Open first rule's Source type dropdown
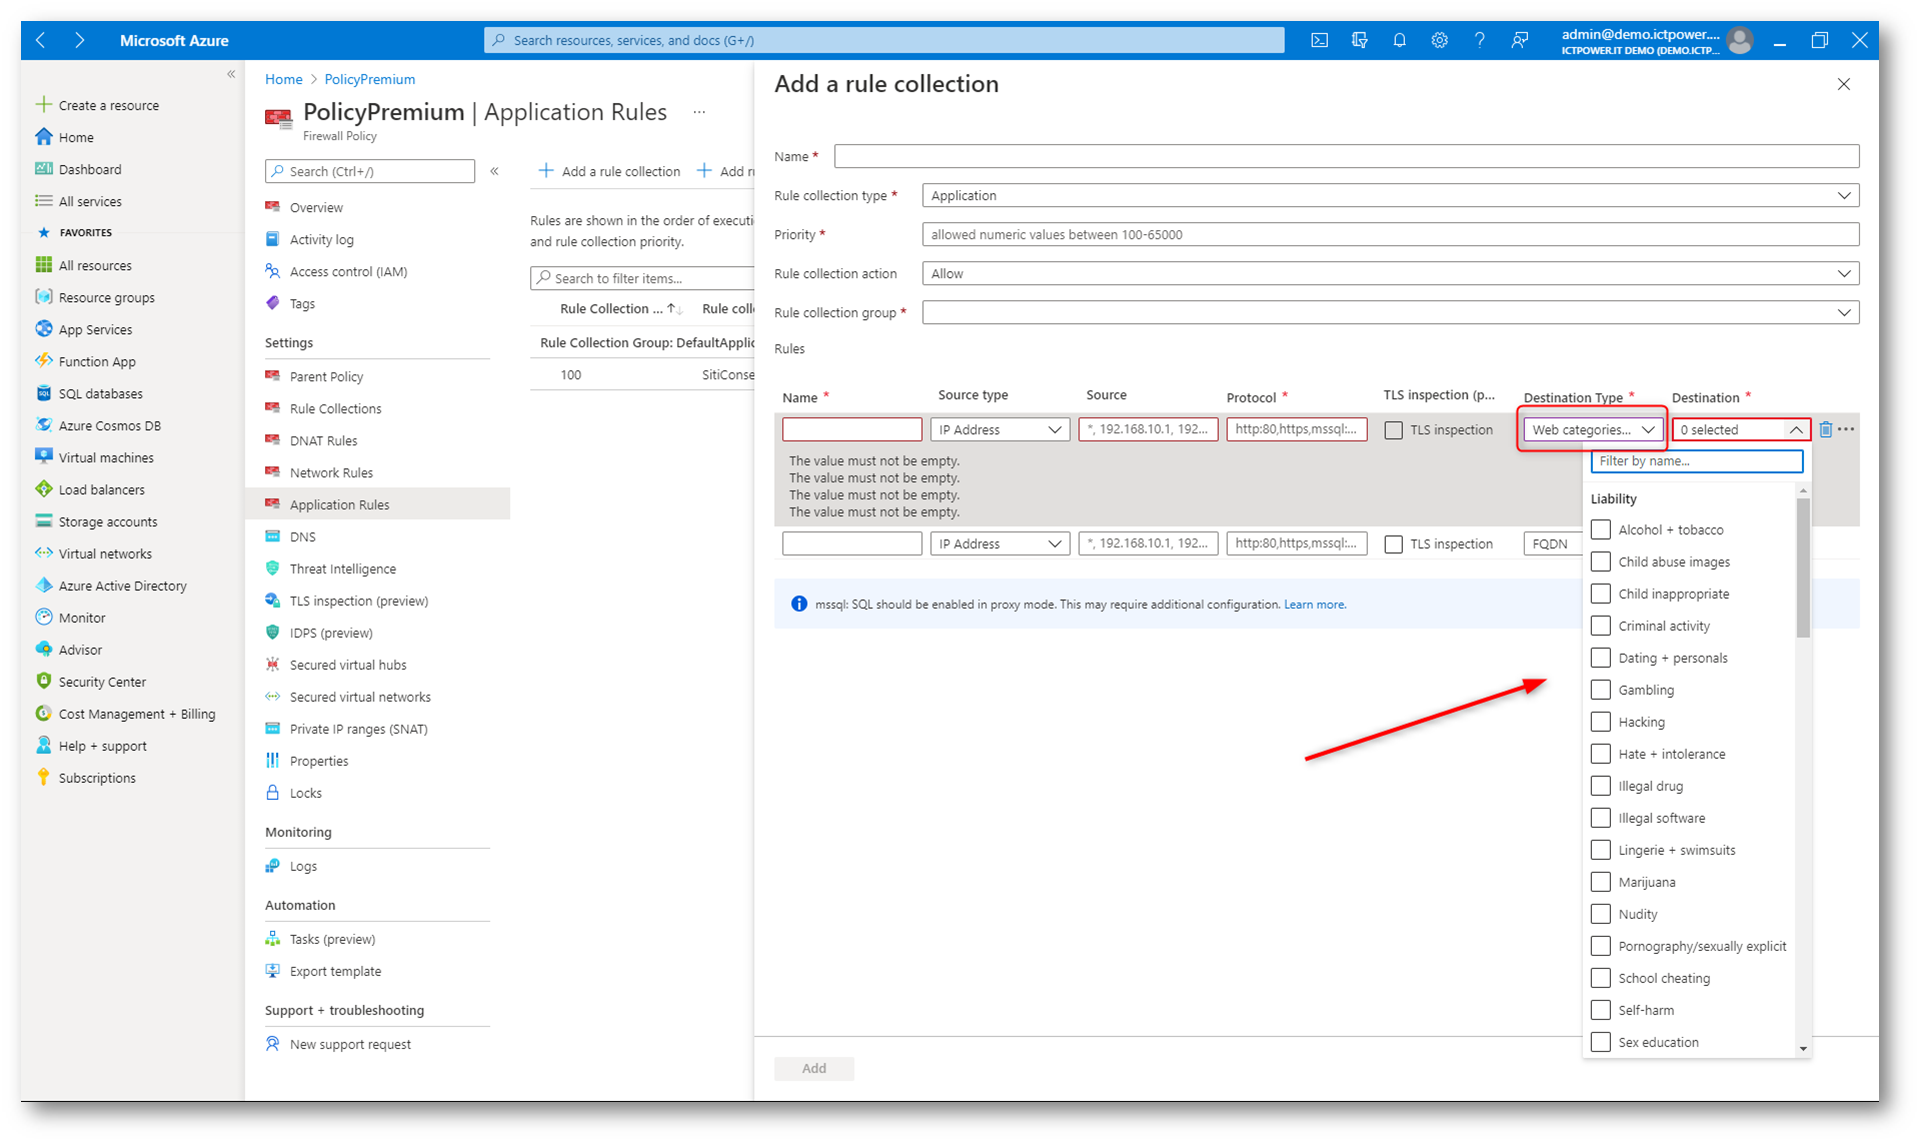Screen dimensions: 1921x1144 (1000, 429)
